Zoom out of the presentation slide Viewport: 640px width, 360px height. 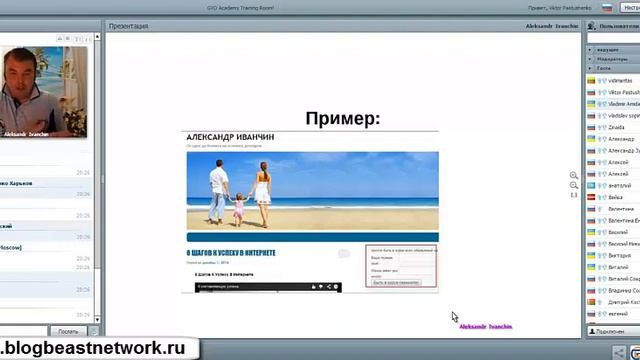click(573, 185)
